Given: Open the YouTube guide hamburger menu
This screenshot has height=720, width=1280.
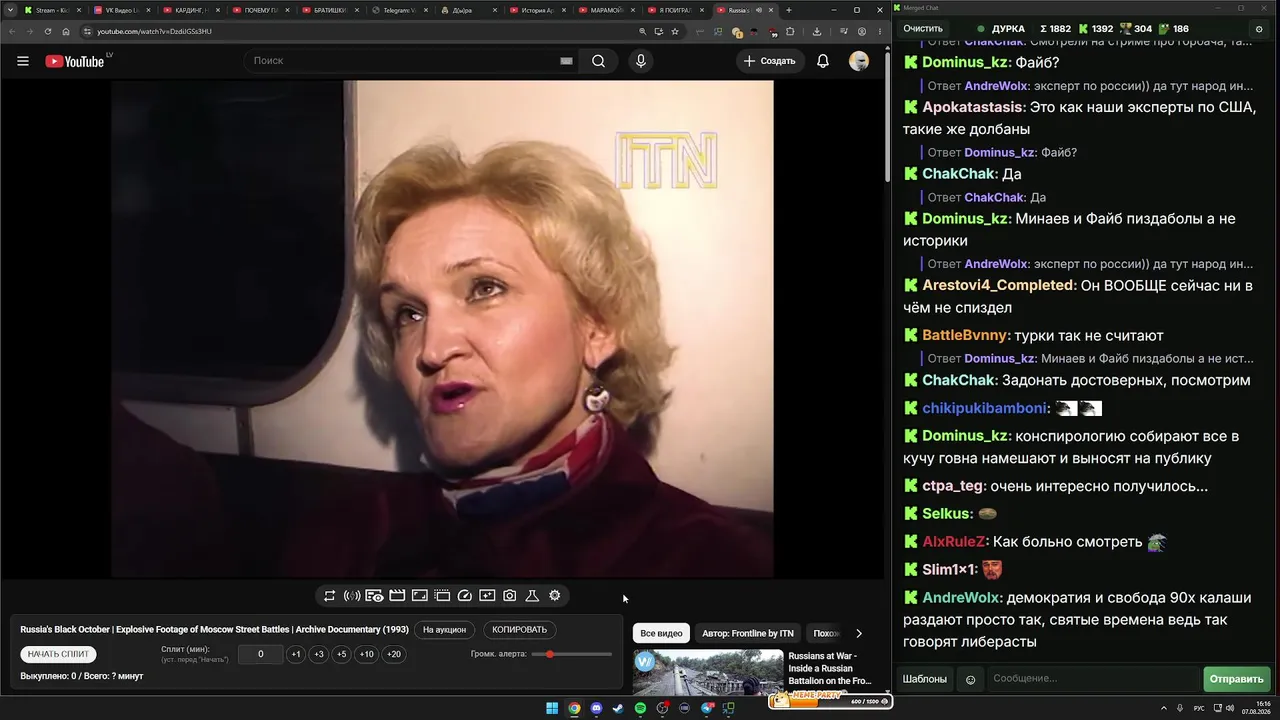Looking at the screenshot, I should click(23, 61).
